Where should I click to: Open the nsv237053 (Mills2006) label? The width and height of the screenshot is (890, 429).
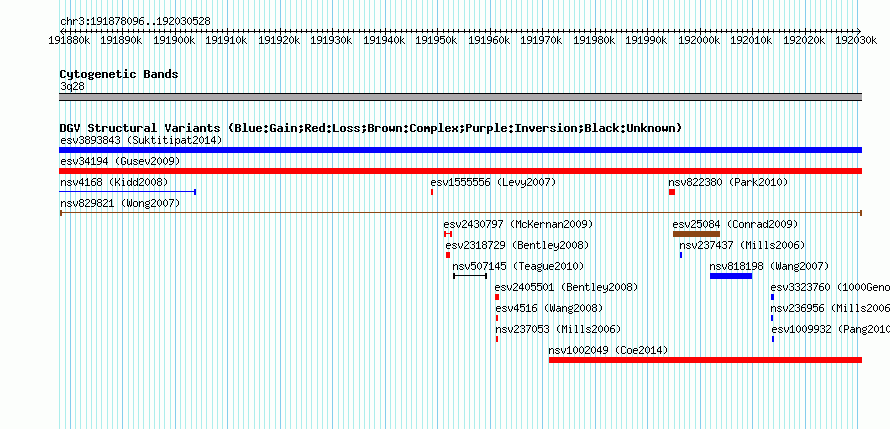point(558,329)
